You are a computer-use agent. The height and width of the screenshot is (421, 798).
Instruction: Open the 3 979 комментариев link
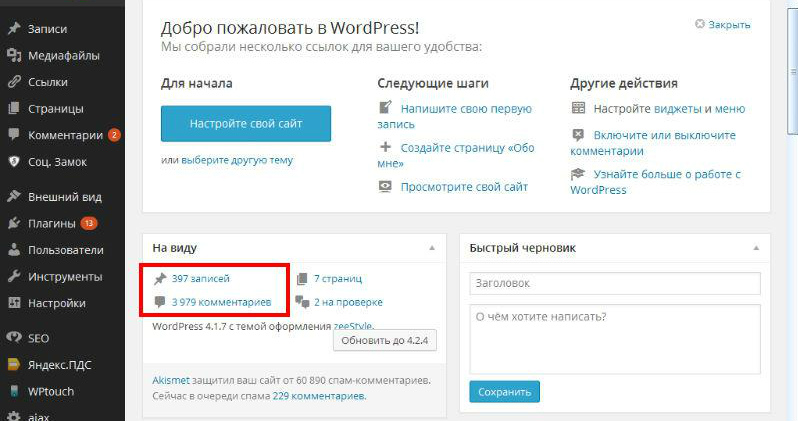point(221,302)
